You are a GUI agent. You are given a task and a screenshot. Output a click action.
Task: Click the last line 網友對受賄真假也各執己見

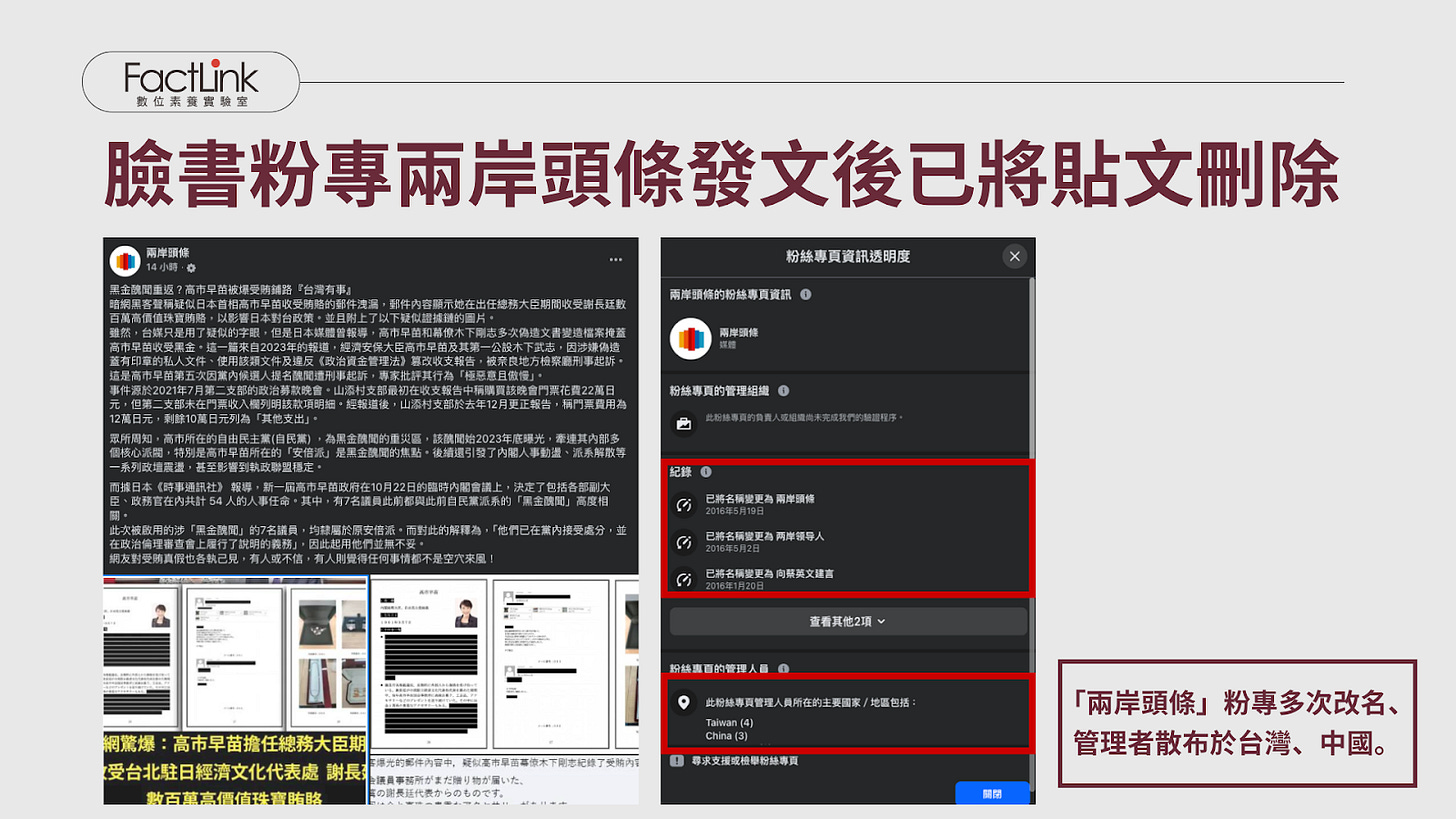tap(302, 558)
